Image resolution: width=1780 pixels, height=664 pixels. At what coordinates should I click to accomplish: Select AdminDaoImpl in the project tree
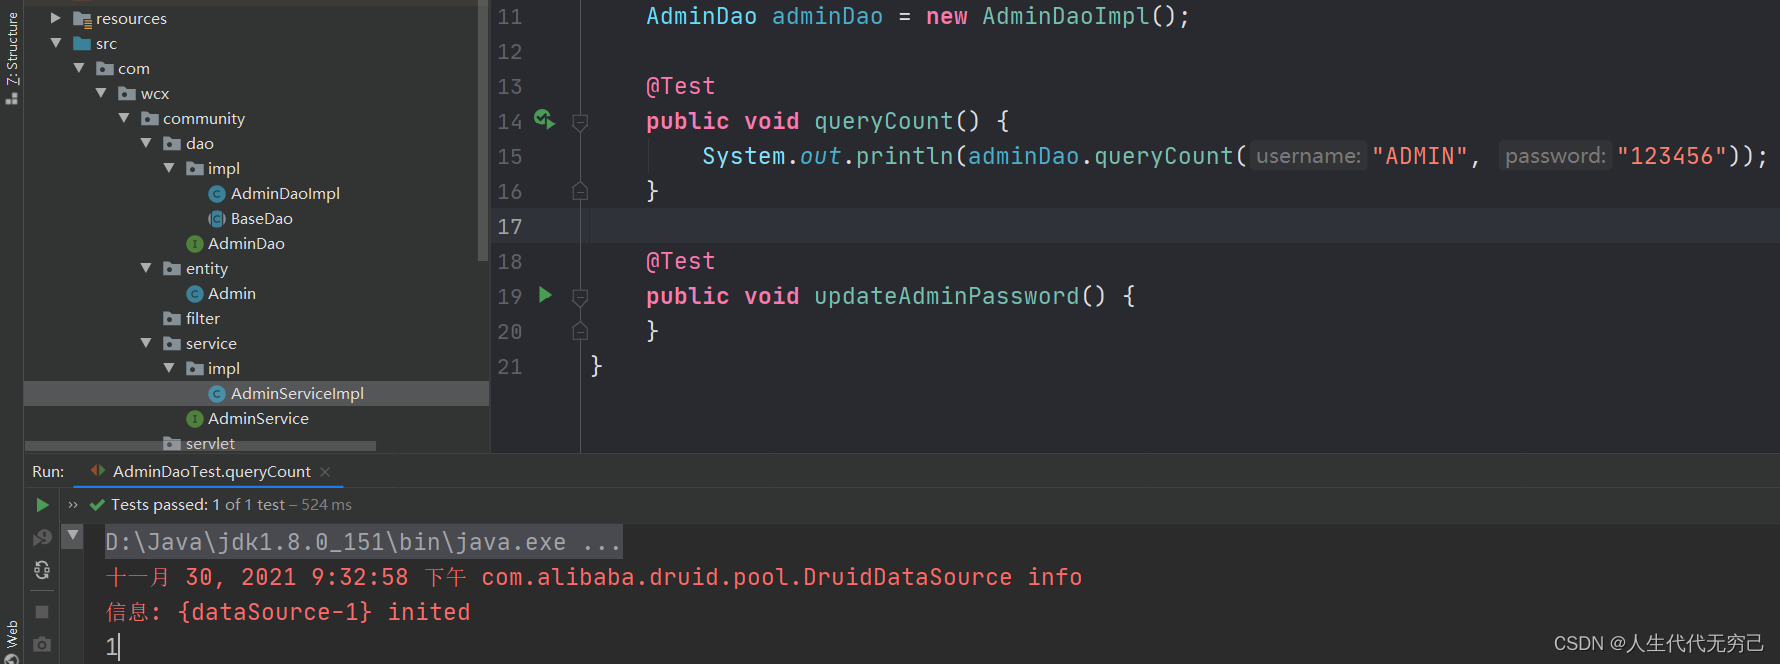285,194
